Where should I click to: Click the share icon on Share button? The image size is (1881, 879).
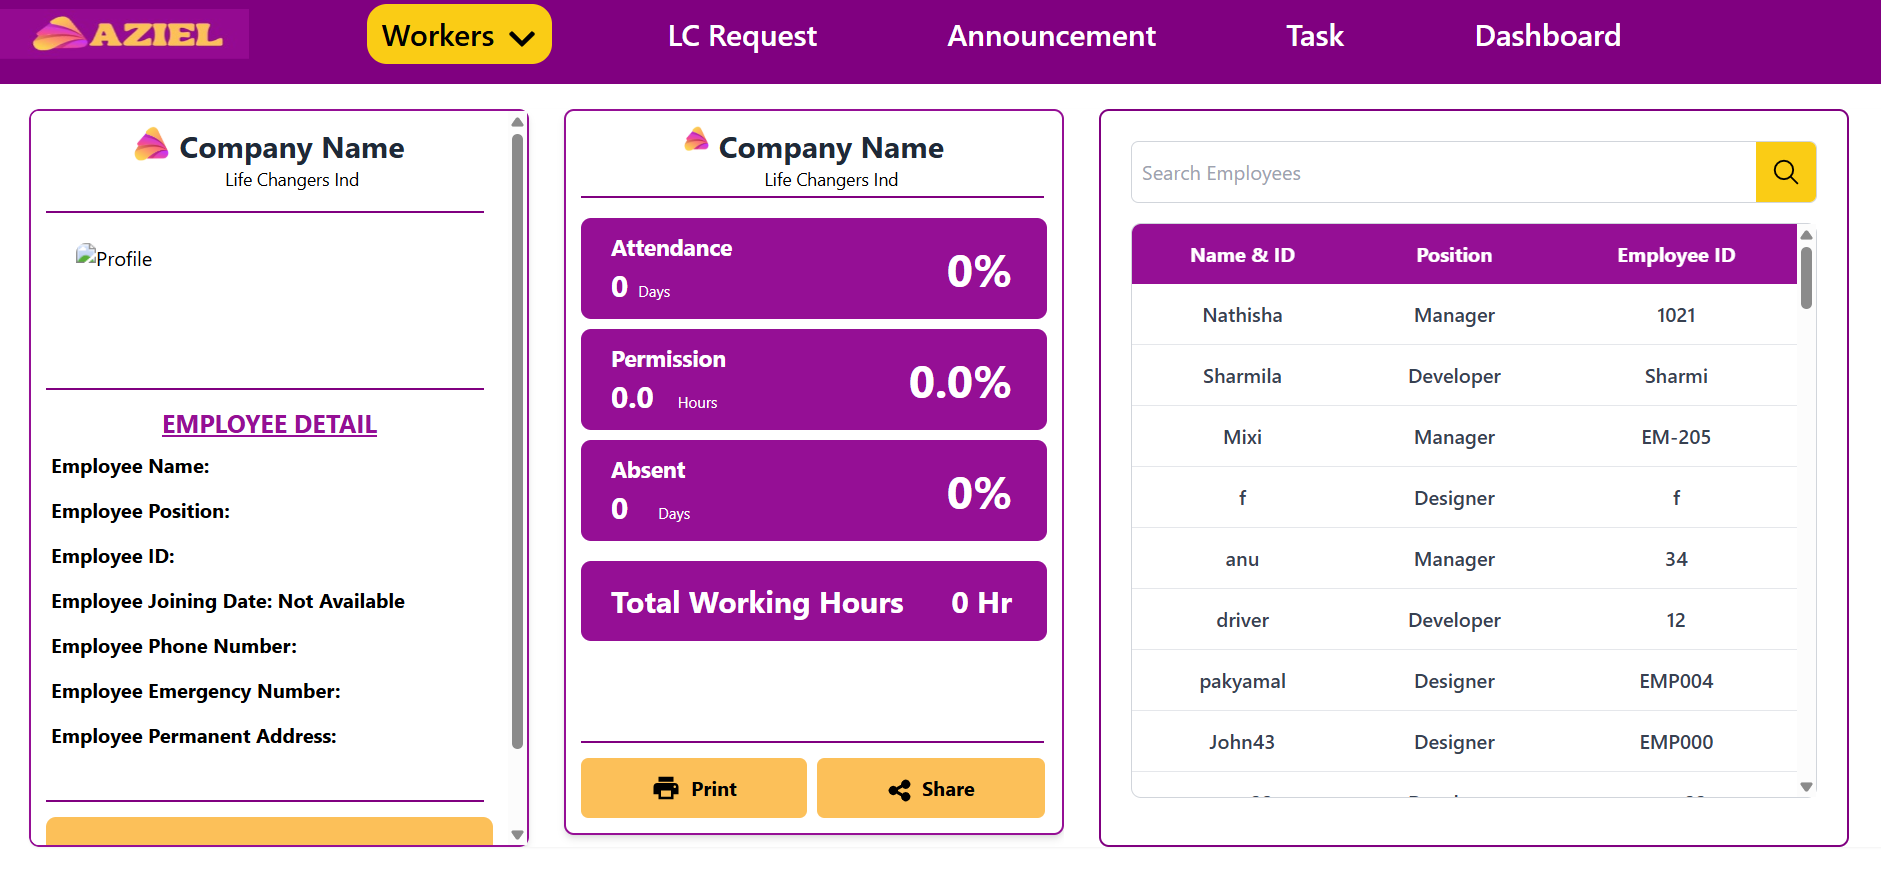(x=899, y=790)
